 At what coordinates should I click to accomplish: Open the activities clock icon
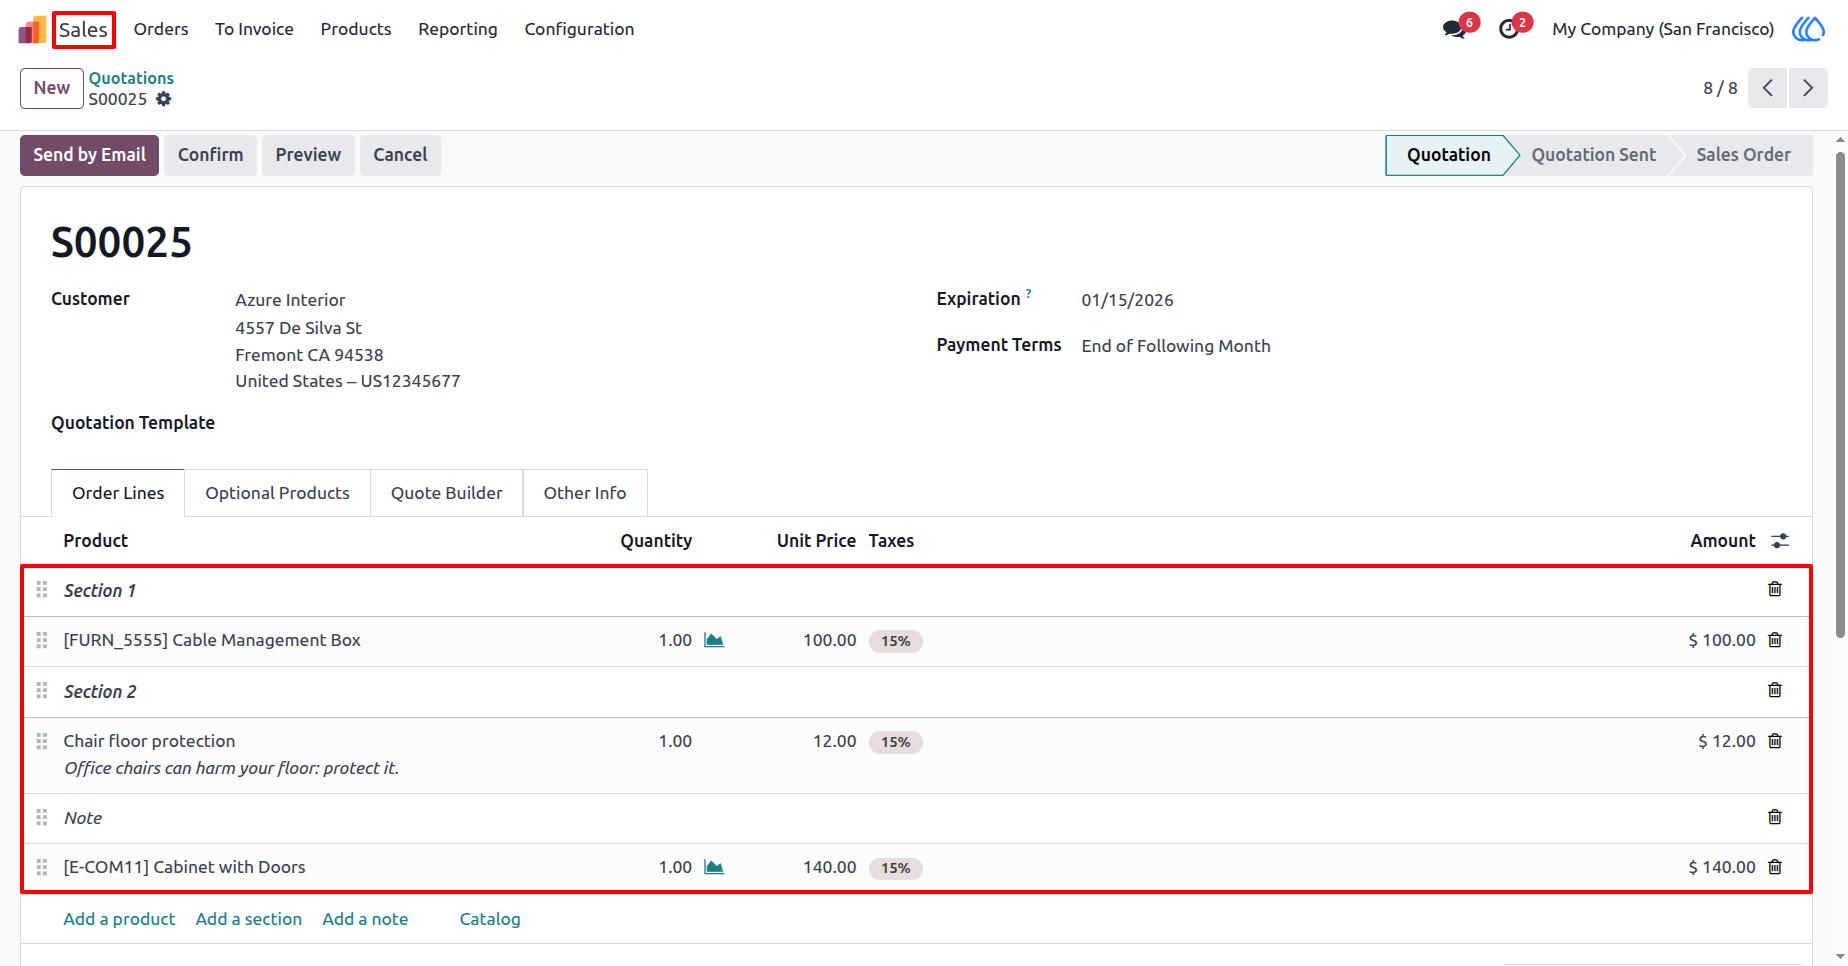pyautogui.click(x=1509, y=30)
